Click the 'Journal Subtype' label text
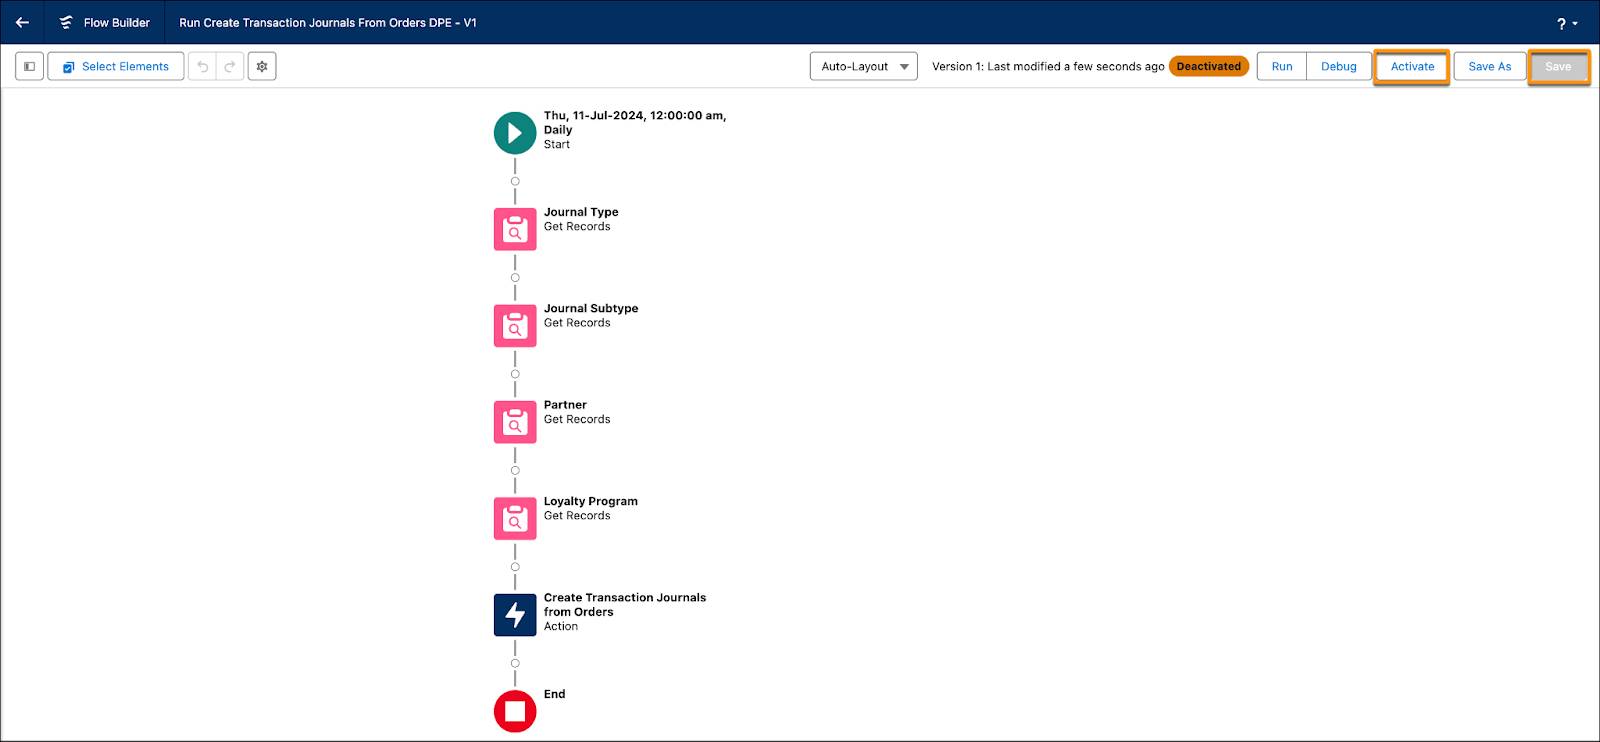This screenshot has width=1600, height=742. (591, 308)
